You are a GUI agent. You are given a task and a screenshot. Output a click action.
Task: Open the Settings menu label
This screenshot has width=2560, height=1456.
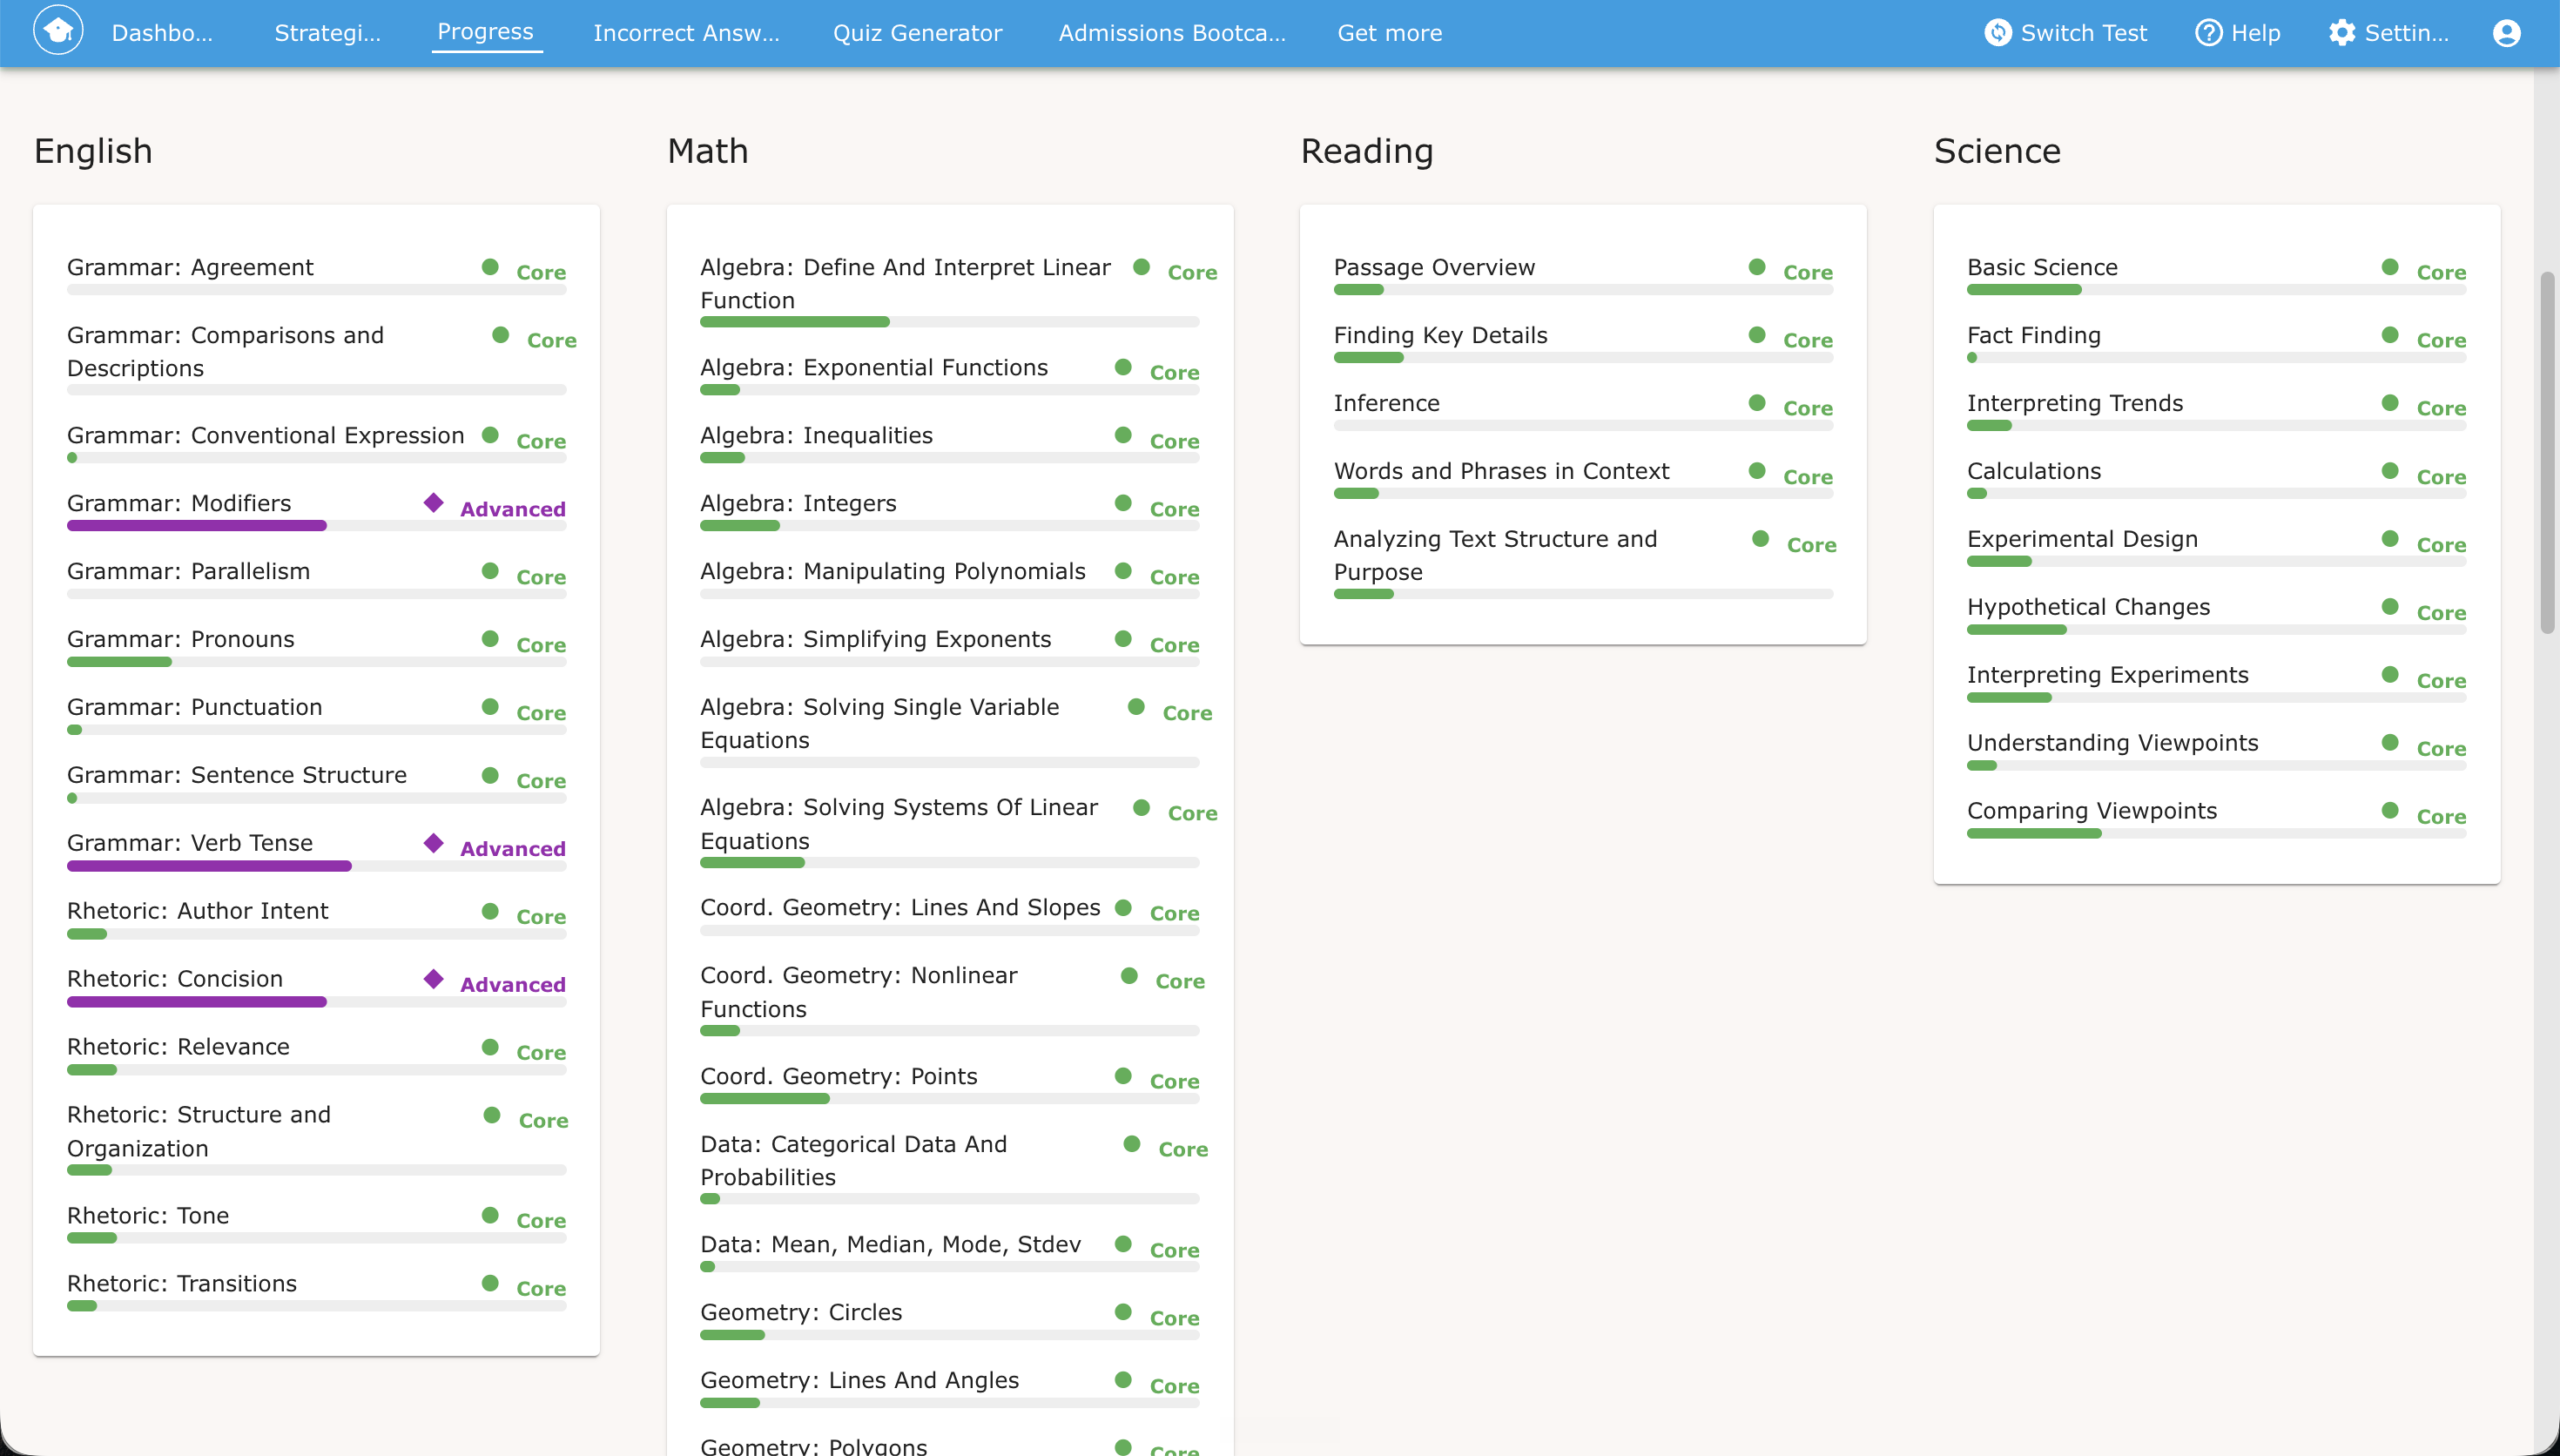pyautogui.click(x=2406, y=33)
